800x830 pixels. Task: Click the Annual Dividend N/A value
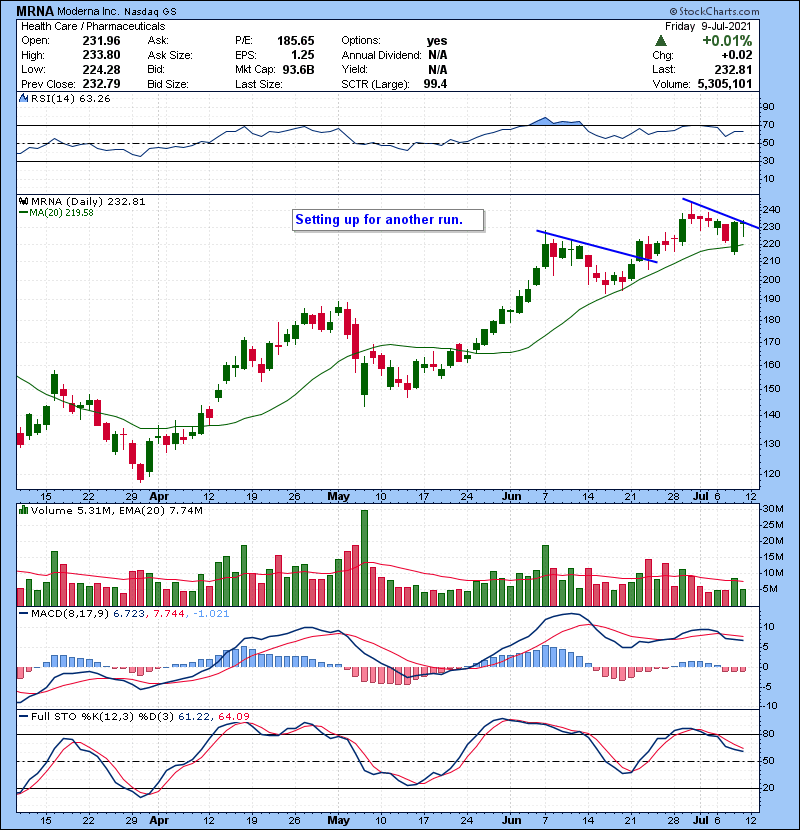pos(437,55)
